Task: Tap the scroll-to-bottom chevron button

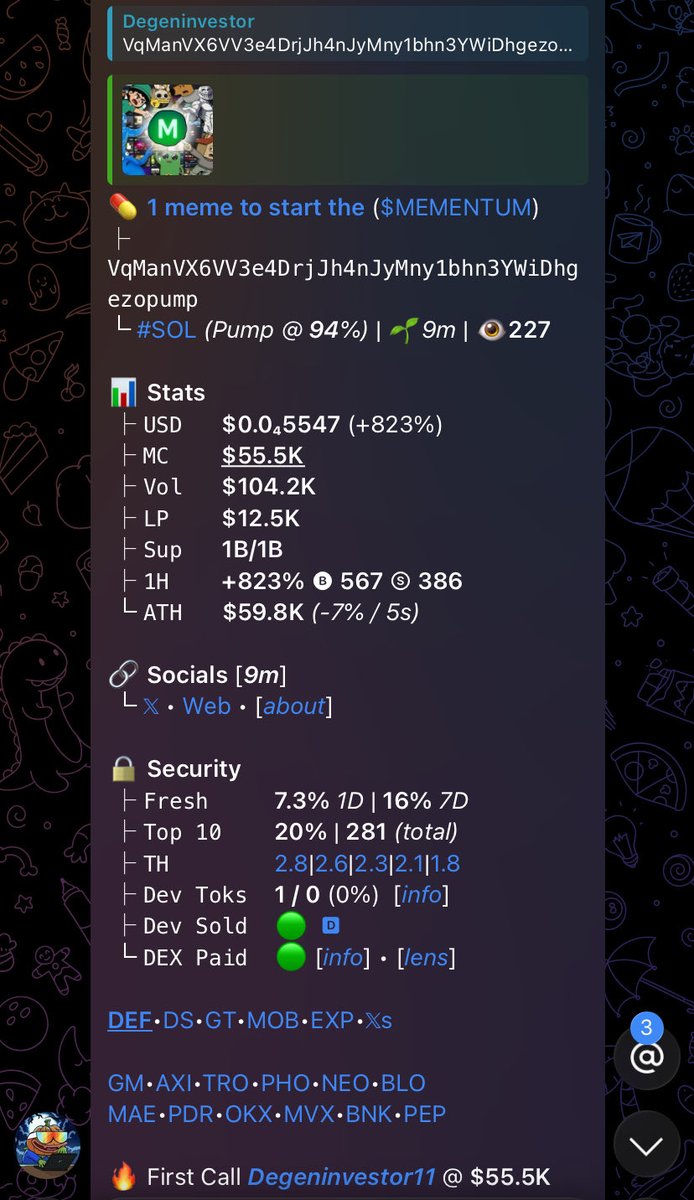Action: pos(646,1145)
